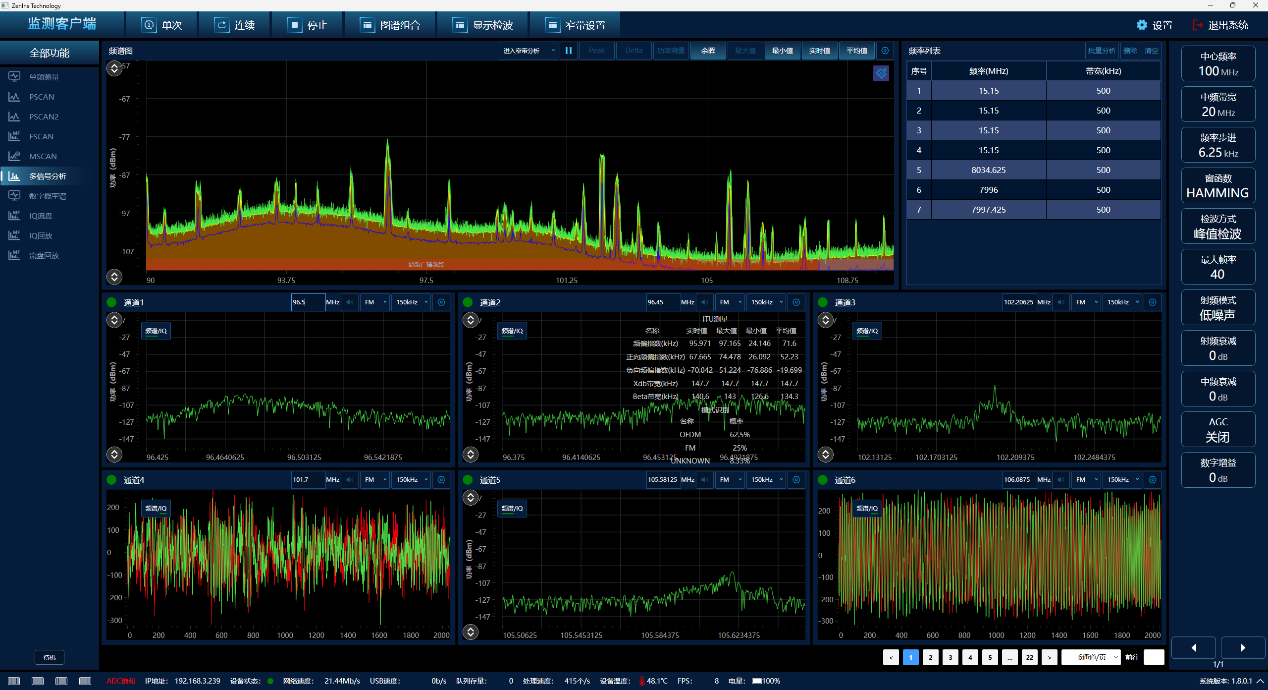Viewport: 1268px width, 690px height.
Task: Click the channel 4 frequency field showing 101.7
Action: pyautogui.click(x=308, y=480)
